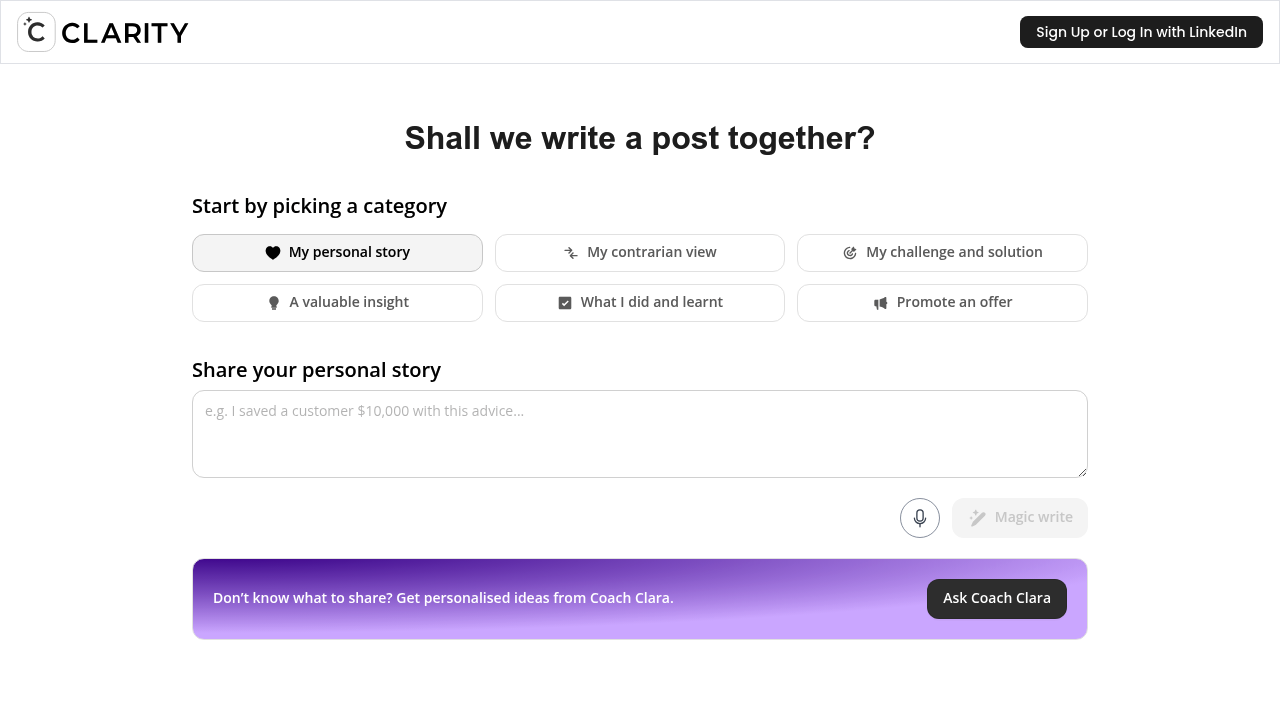Click 'Sign Up or Log In with LinkedIn'
The image size is (1280, 720).
click(1140, 31)
